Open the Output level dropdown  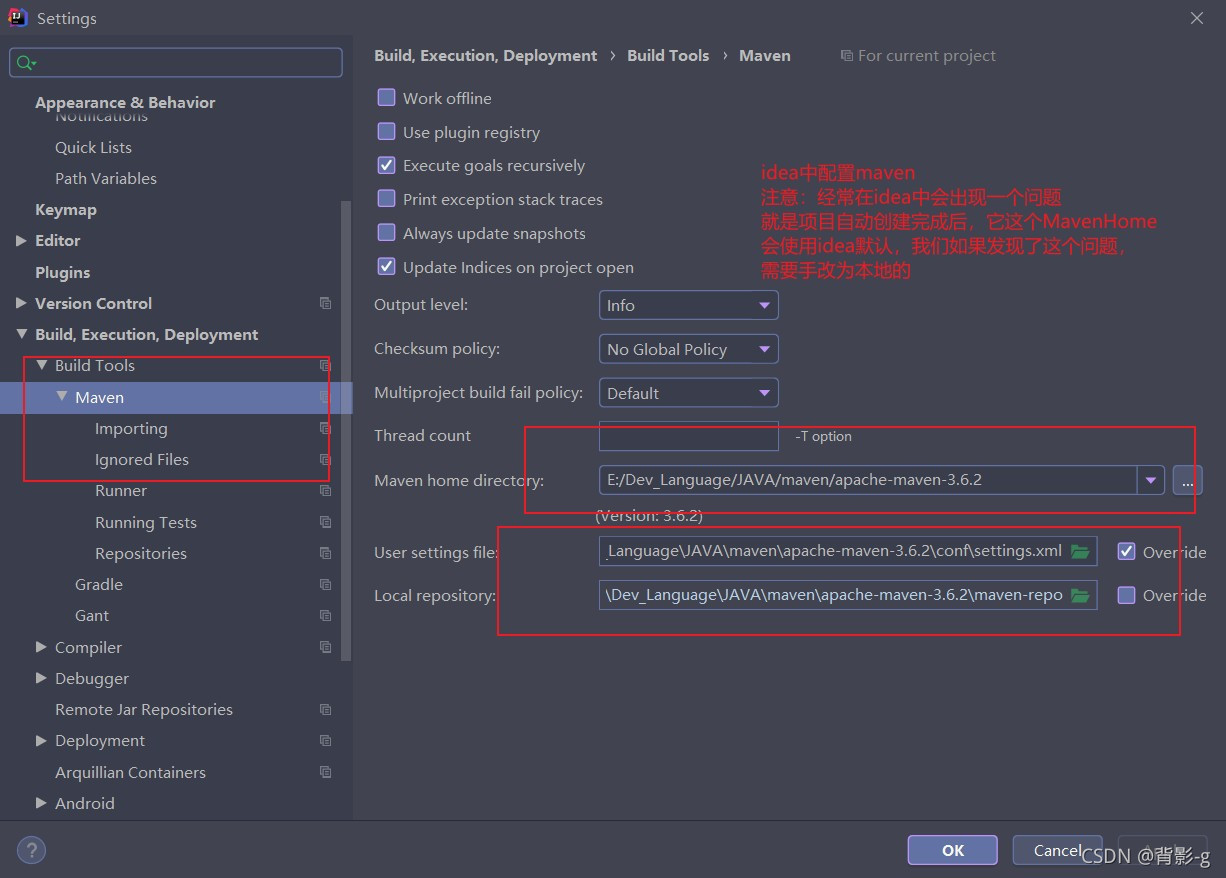click(x=688, y=305)
